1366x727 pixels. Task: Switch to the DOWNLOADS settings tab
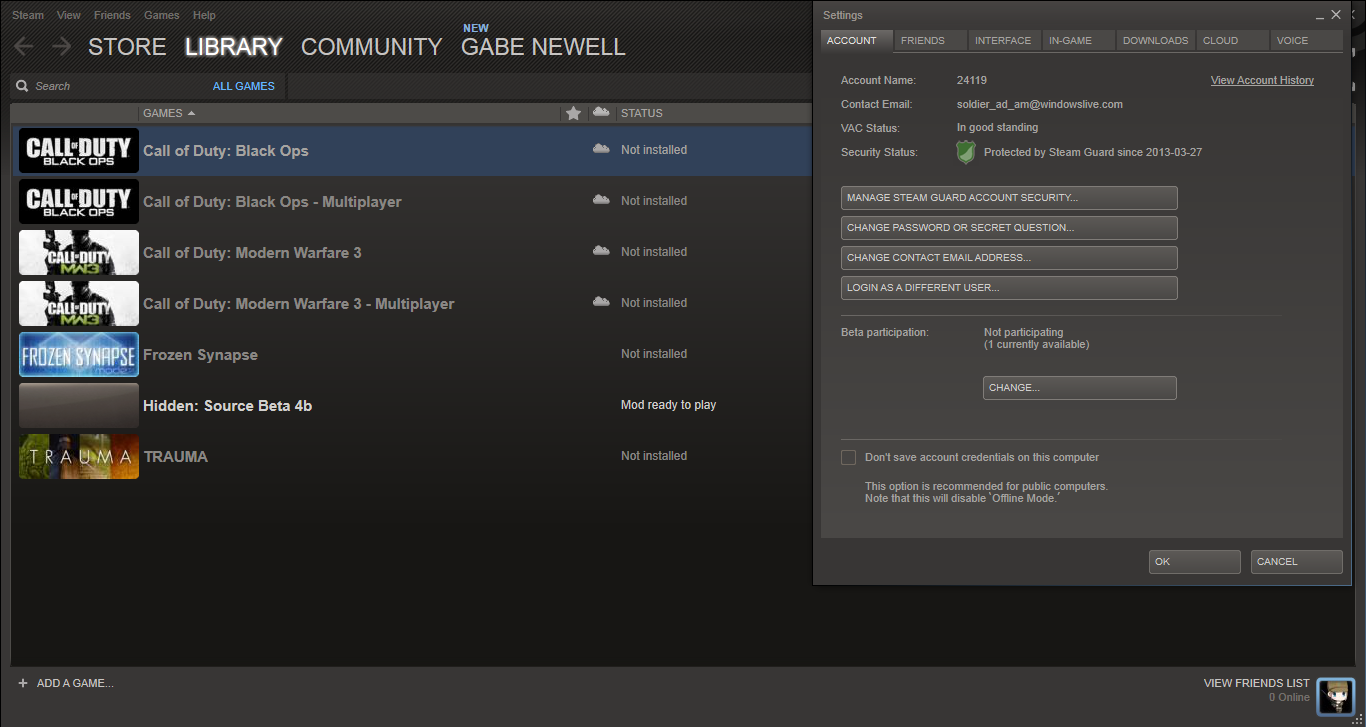tap(1155, 41)
